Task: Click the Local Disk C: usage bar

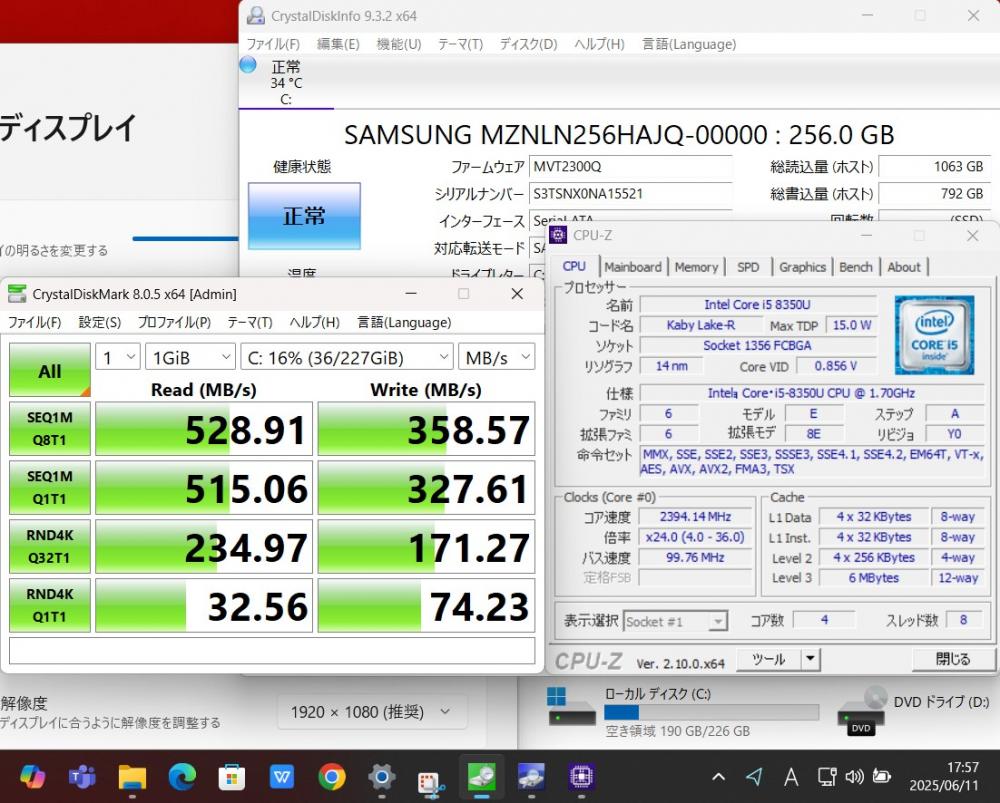Action: pyautogui.click(x=711, y=712)
